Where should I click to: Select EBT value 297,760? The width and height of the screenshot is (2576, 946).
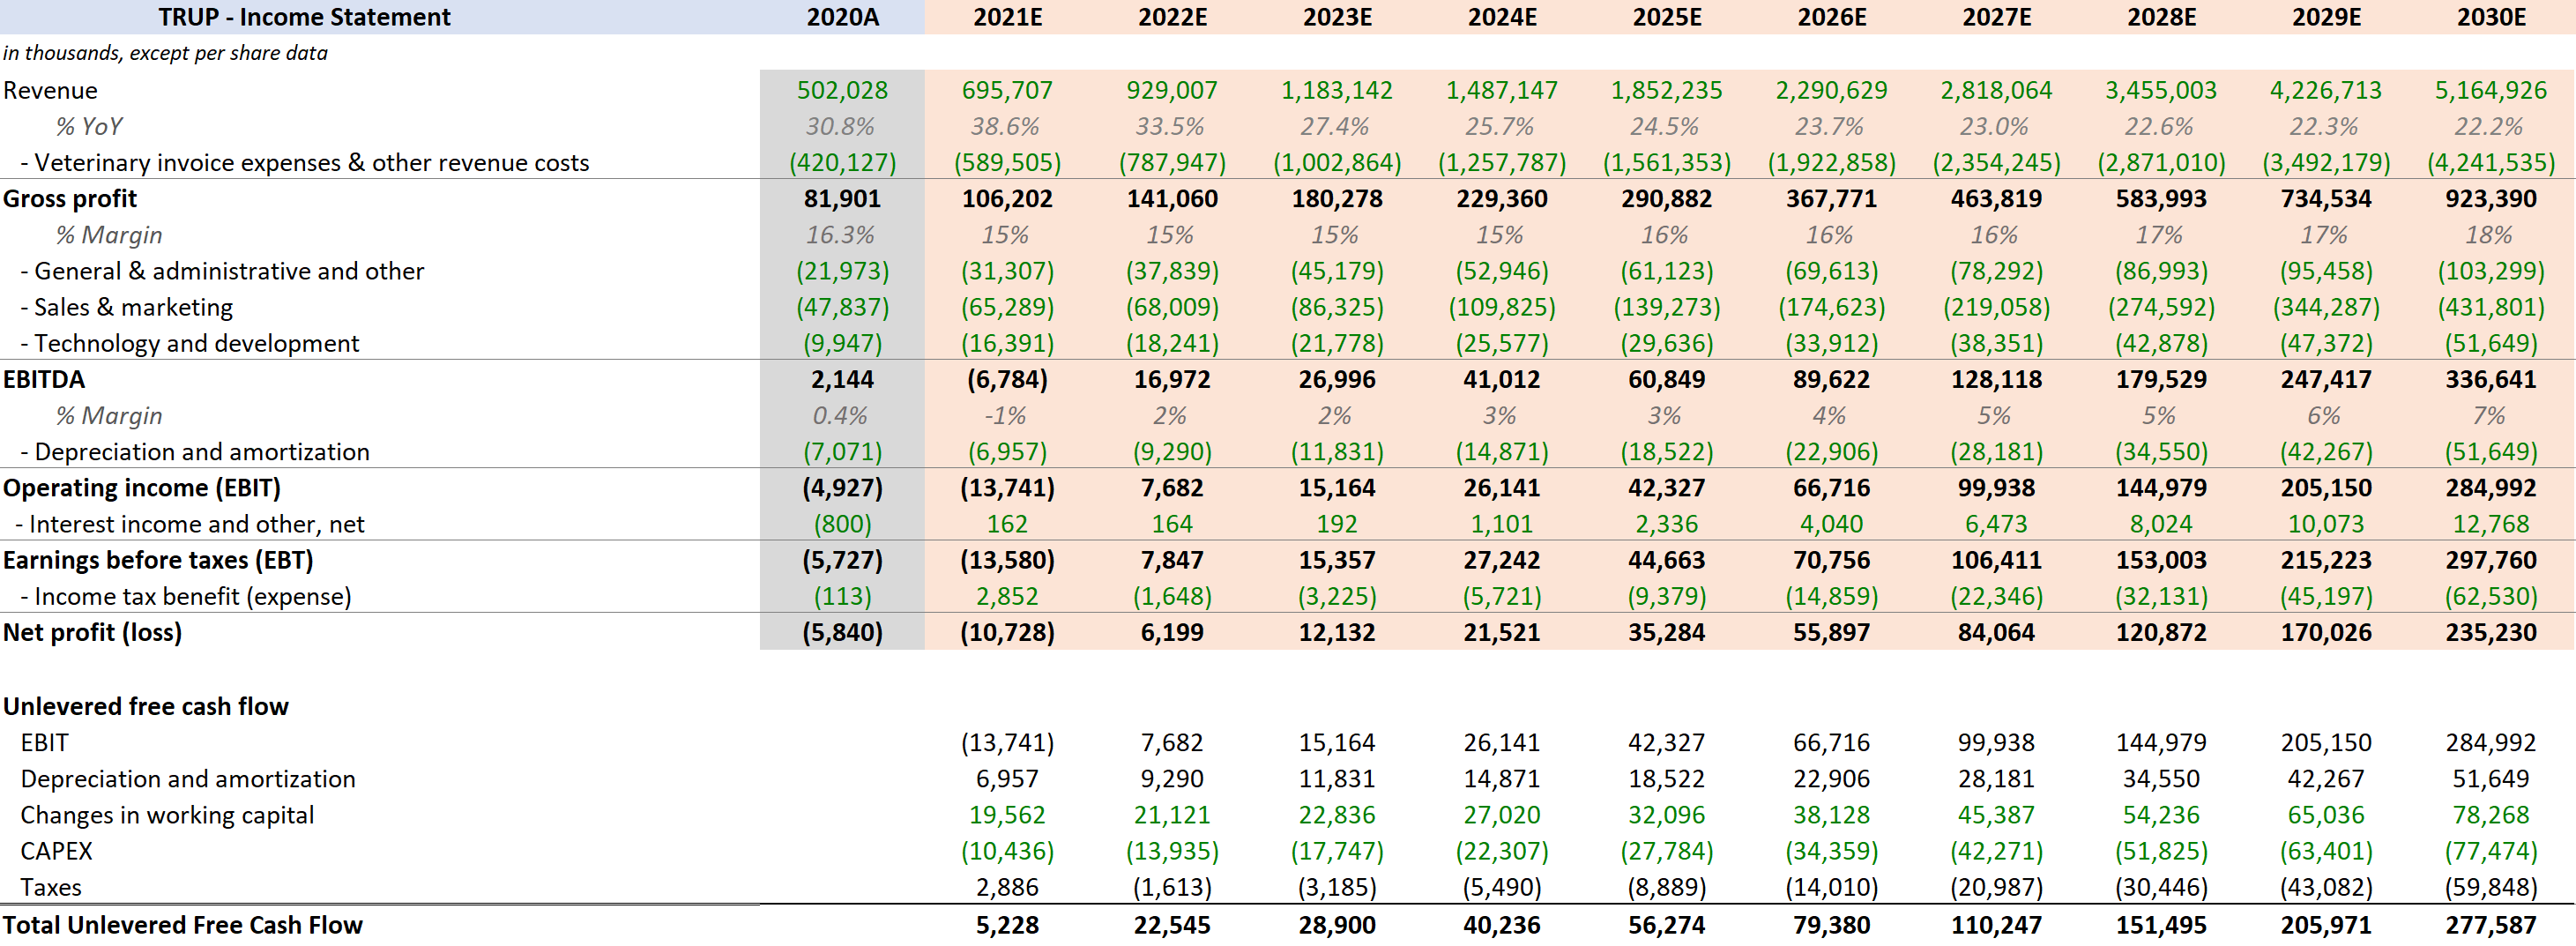2490,559
